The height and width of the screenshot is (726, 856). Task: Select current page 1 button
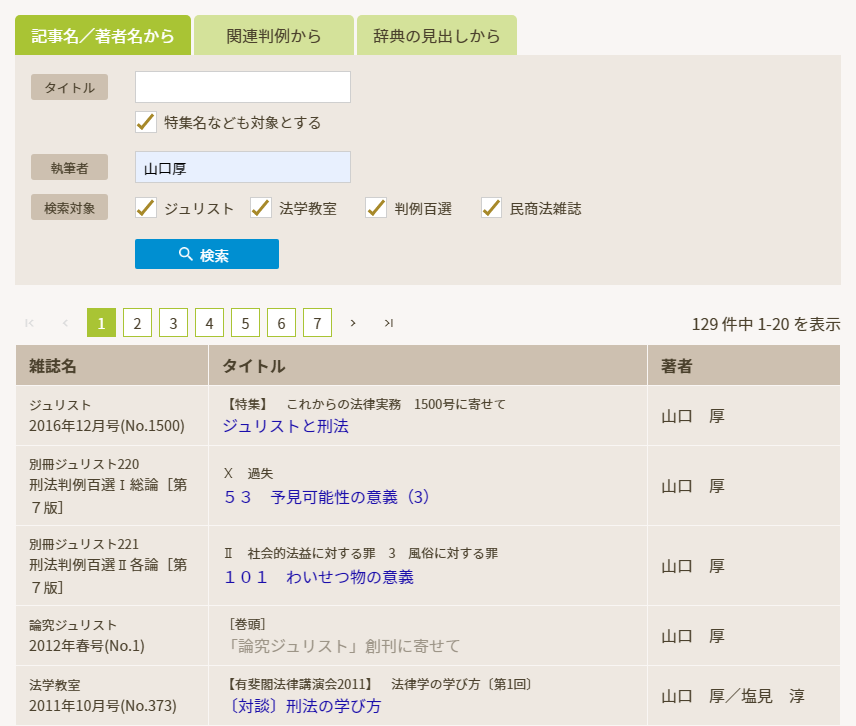click(102, 323)
